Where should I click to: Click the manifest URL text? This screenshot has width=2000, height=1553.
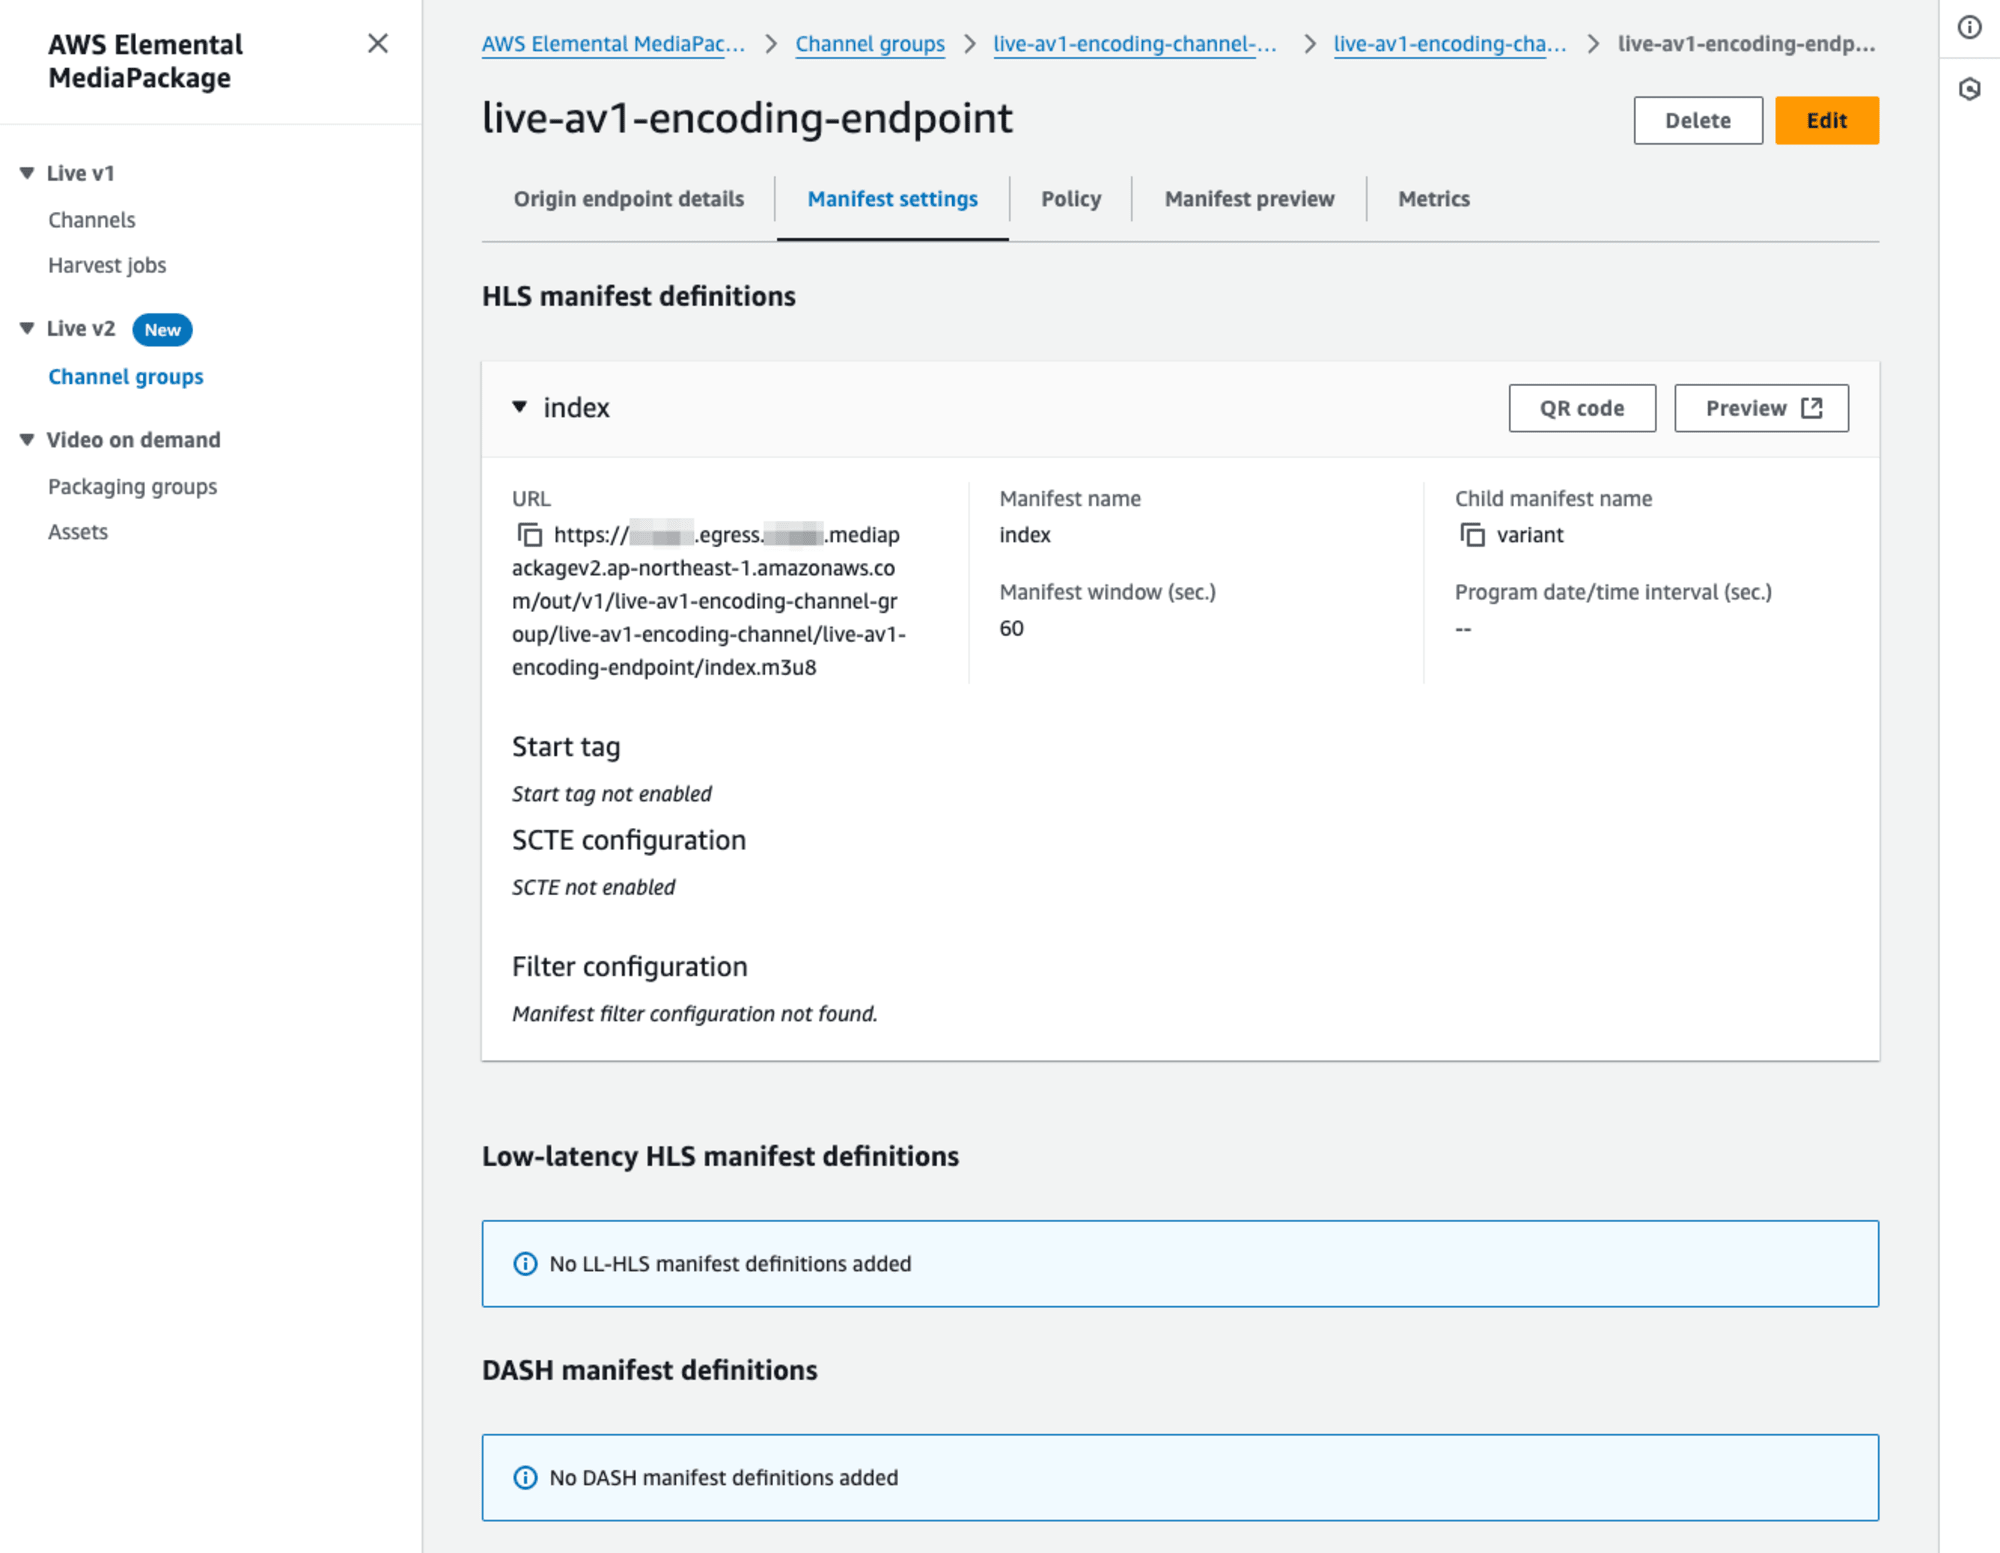[x=709, y=601]
